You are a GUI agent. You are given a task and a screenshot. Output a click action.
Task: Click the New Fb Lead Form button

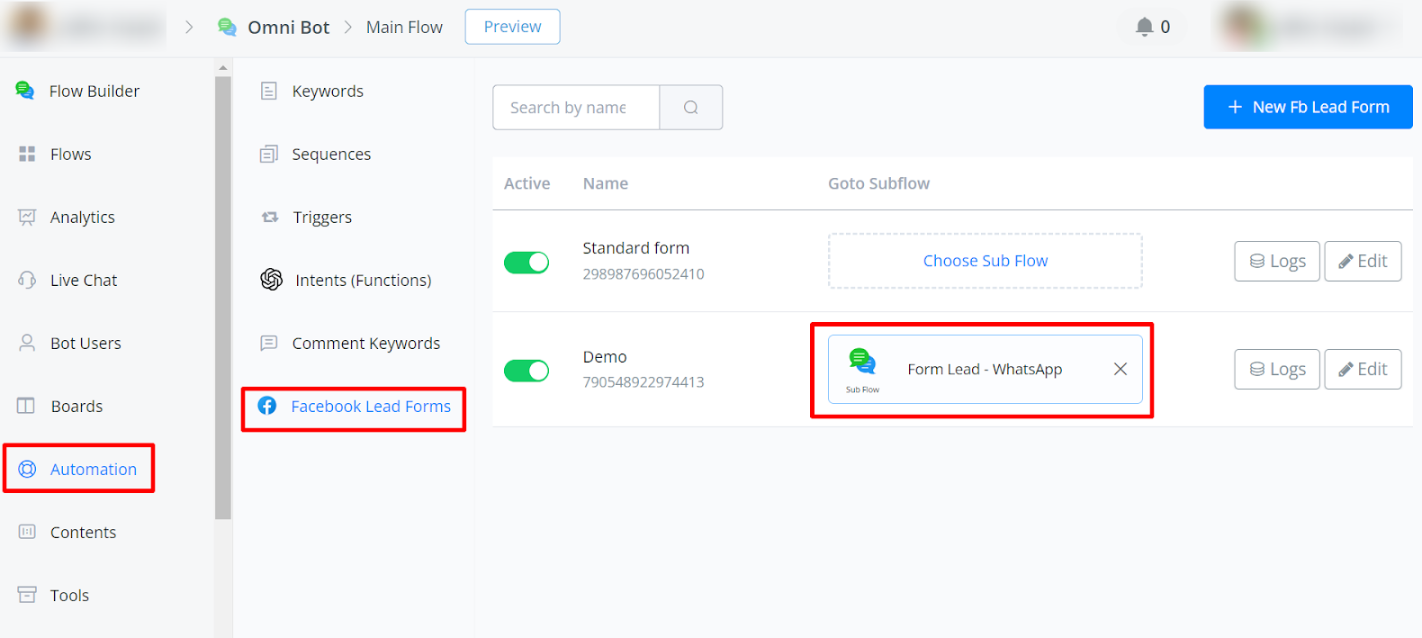point(1307,107)
